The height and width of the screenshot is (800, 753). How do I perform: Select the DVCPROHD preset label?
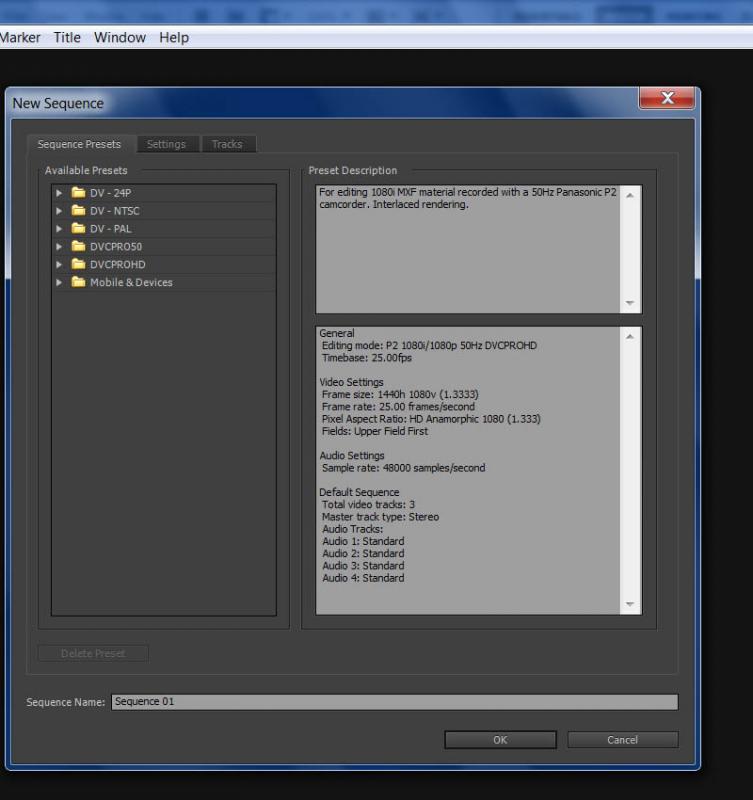118,265
